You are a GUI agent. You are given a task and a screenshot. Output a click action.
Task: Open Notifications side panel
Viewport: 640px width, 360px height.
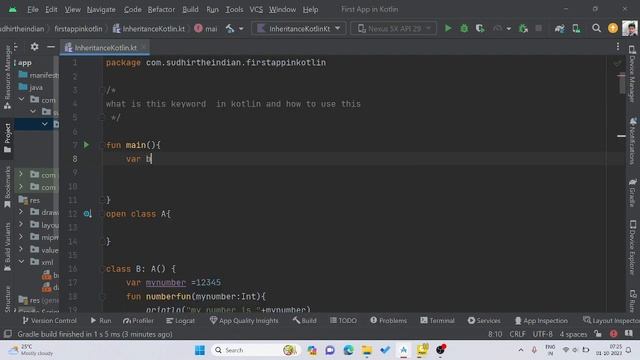click(x=632, y=141)
